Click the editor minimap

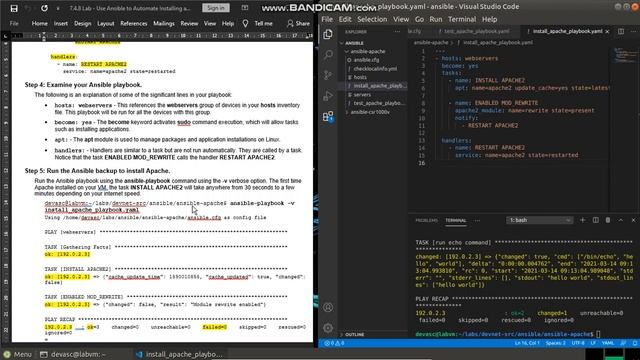point(623,55)
